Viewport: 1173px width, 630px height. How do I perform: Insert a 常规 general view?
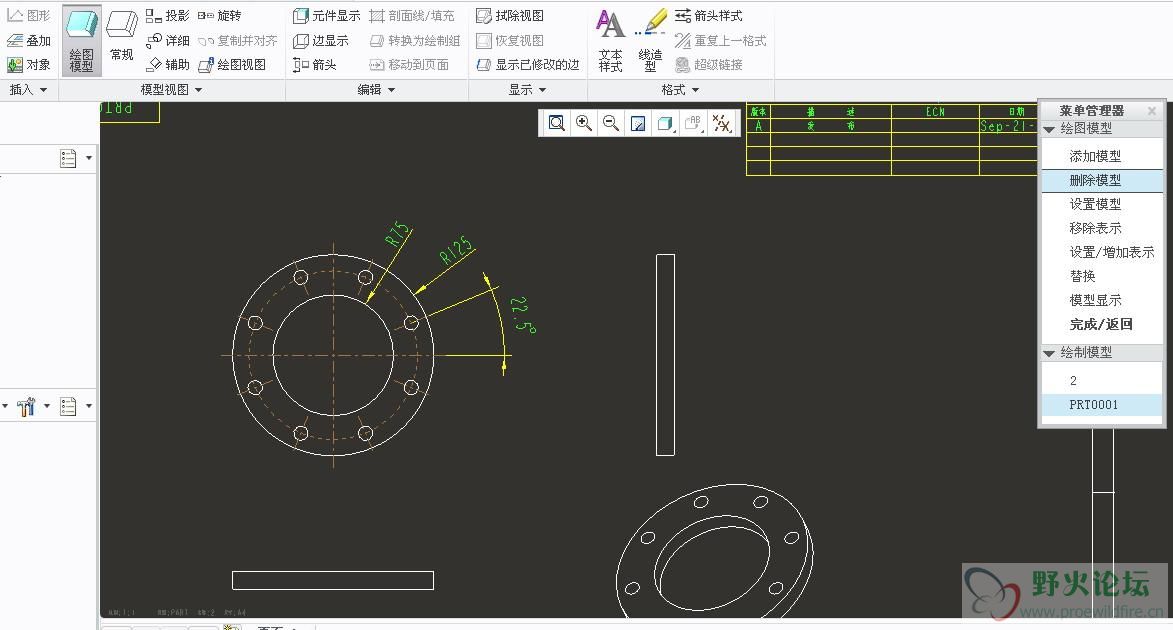[121, 37]
